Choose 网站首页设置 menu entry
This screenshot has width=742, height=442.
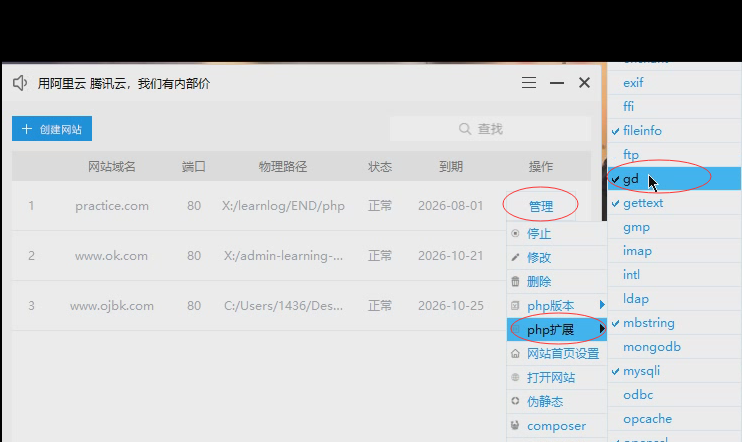point(557,354)
